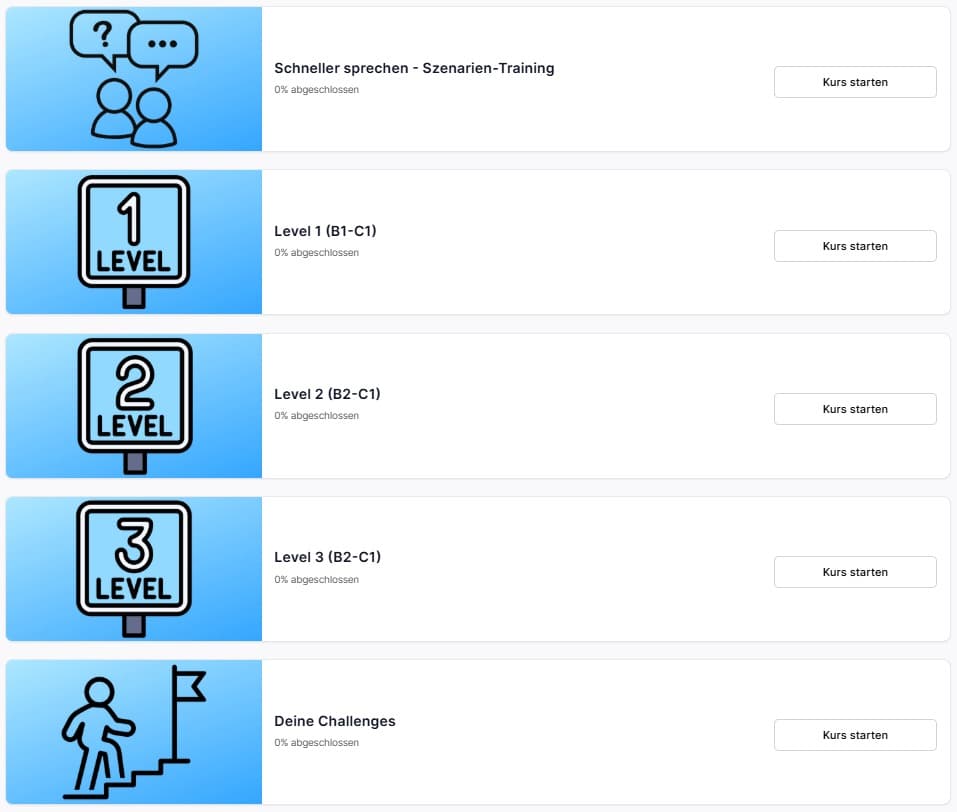Click the speech bubbles conversation course icon

tap(134, 79)
